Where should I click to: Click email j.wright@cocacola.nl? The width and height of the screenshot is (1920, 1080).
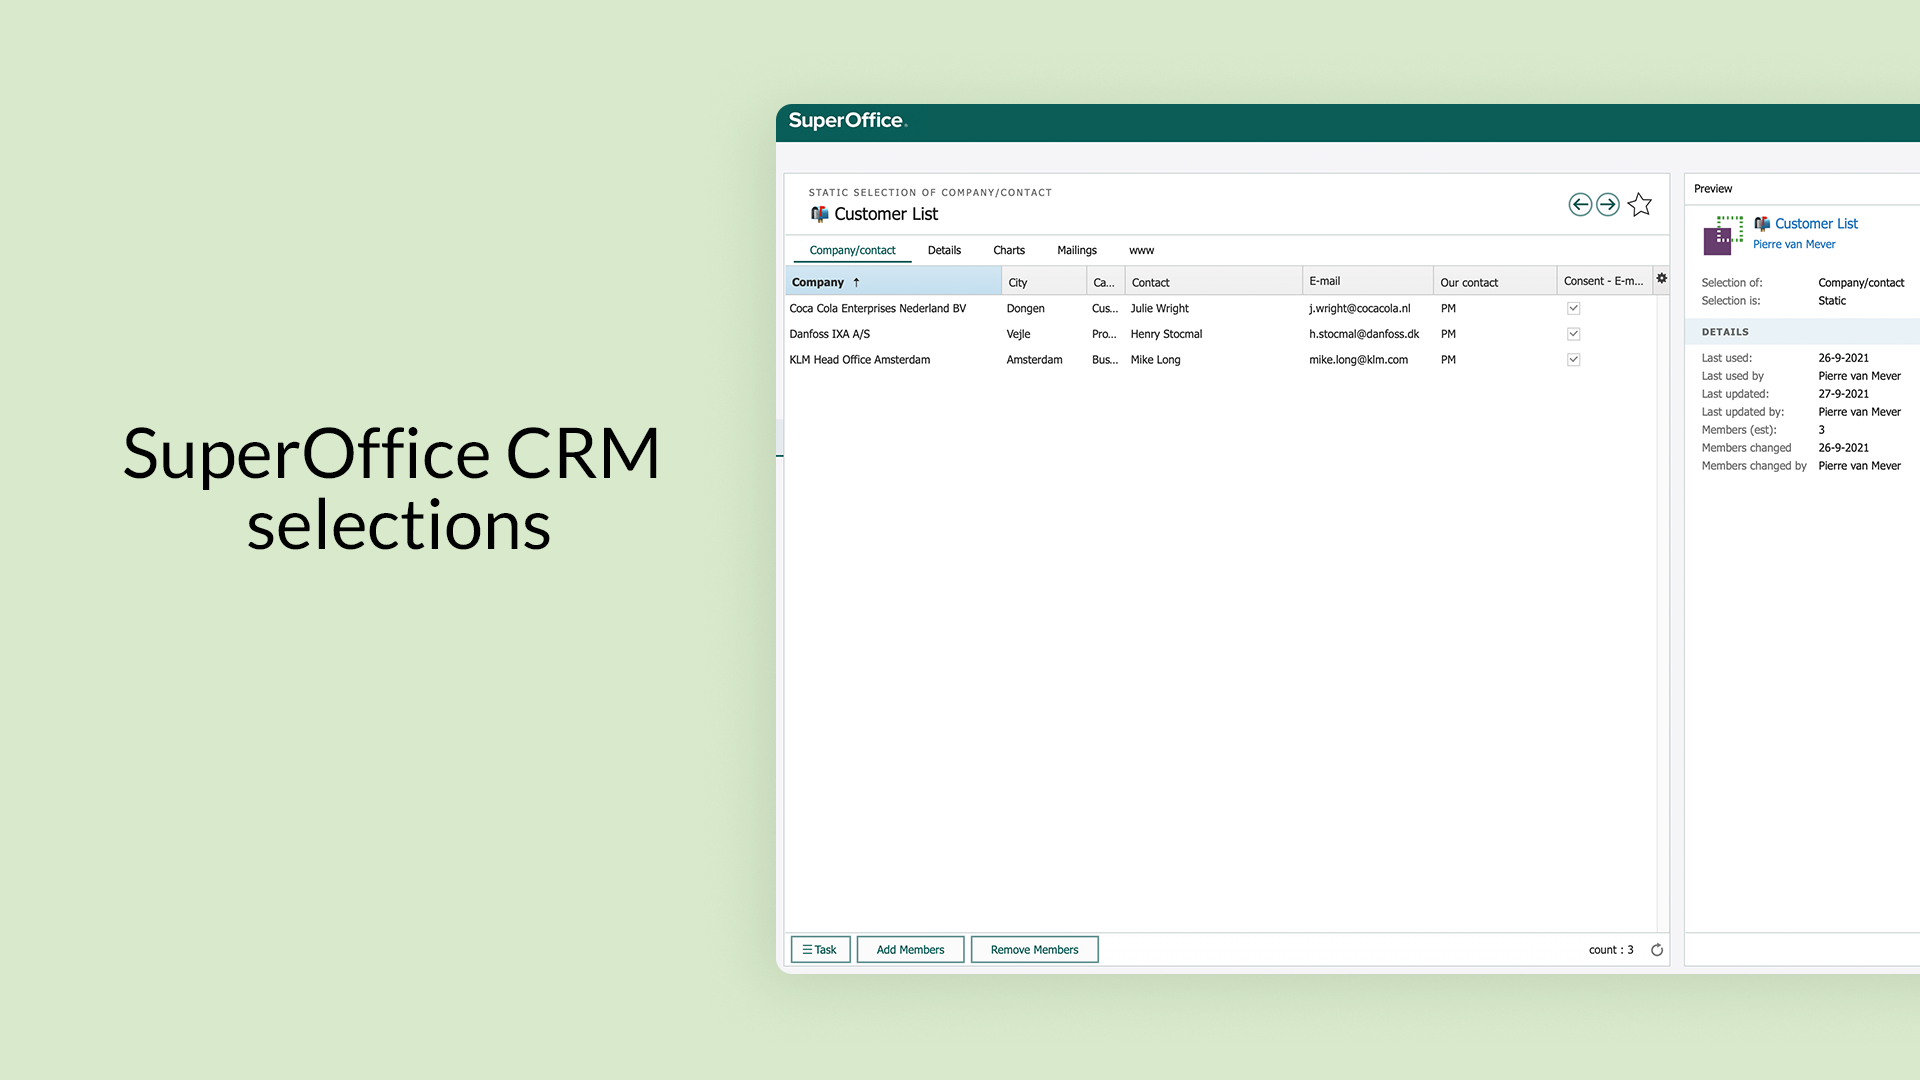[1360, 309]
